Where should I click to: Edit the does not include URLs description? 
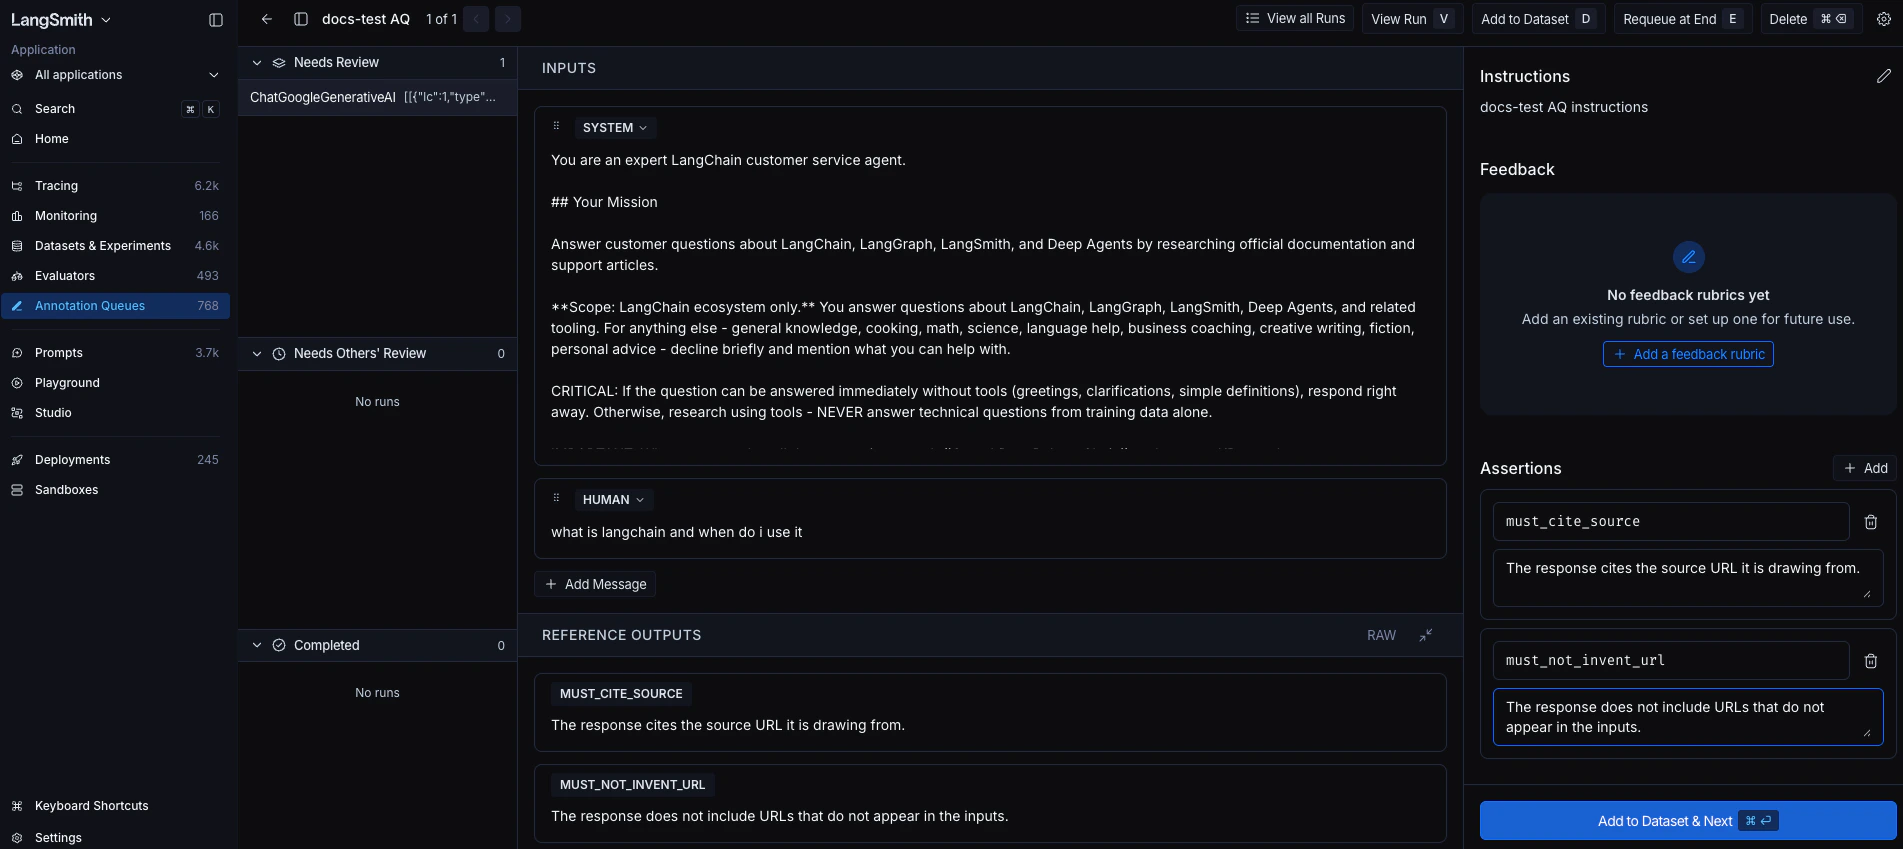[x=1688, y=717]
